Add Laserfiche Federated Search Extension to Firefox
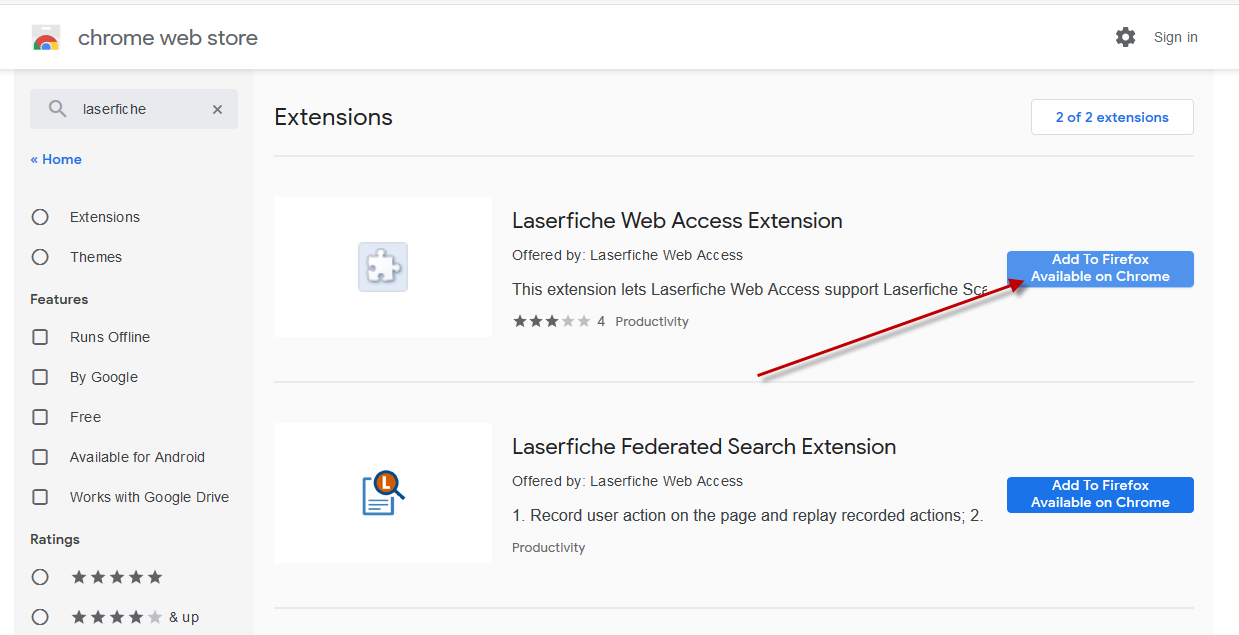 tap(1100, 494)
